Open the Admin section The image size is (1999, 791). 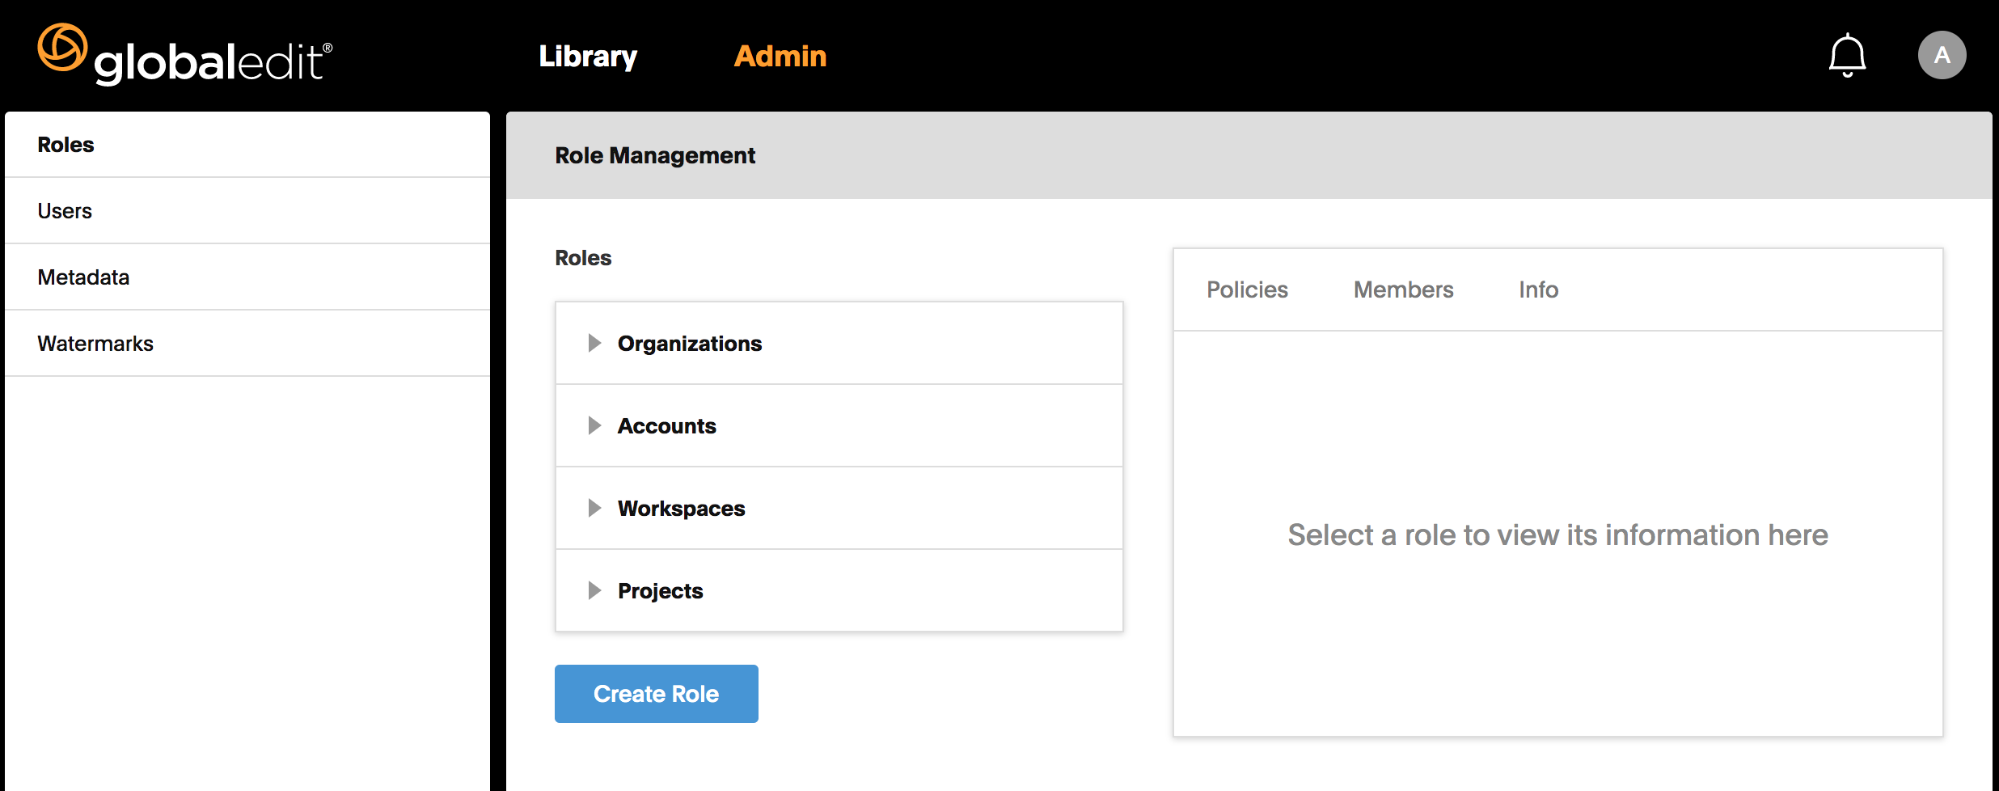(780, 56)
